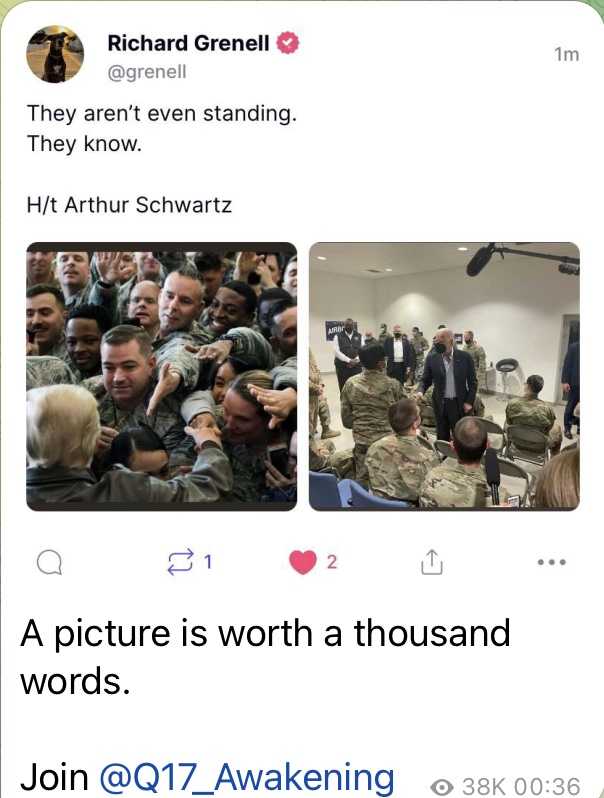Click the 1m post timestamp
604x798 pixels.
pyautogui.click(x=566, y=54)
